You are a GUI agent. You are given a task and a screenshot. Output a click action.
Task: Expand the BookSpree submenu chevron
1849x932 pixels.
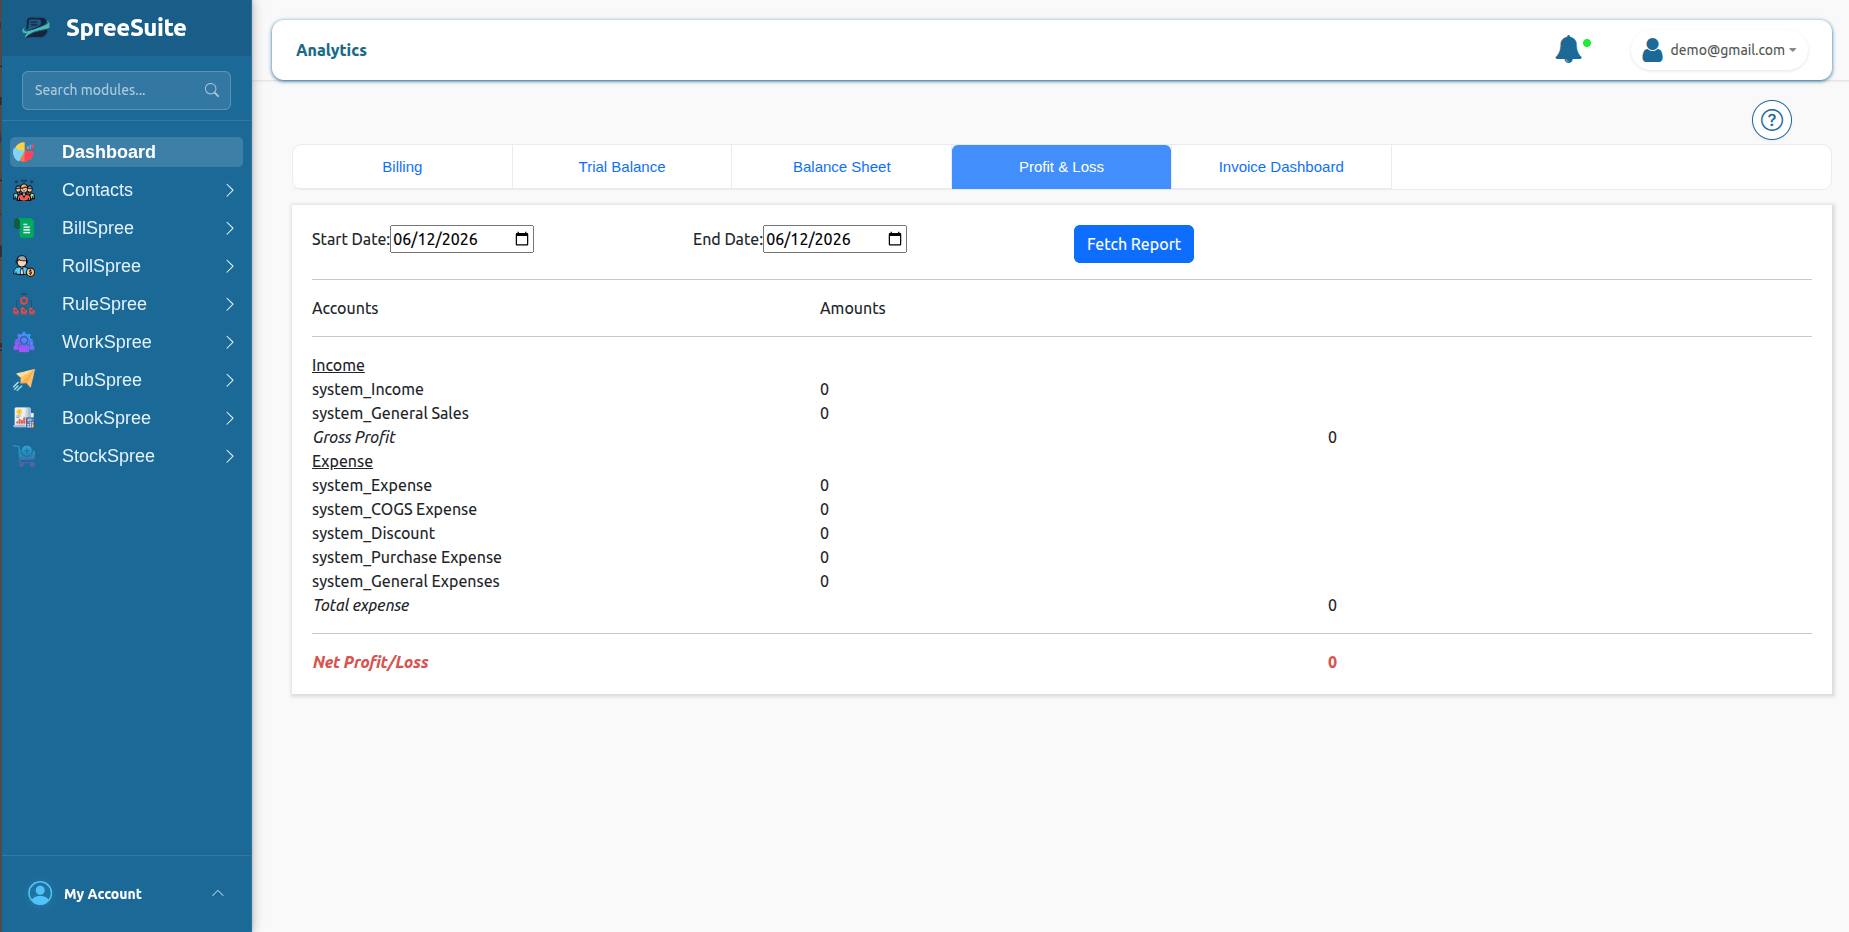pyautogui.click(x=230, y=418)
